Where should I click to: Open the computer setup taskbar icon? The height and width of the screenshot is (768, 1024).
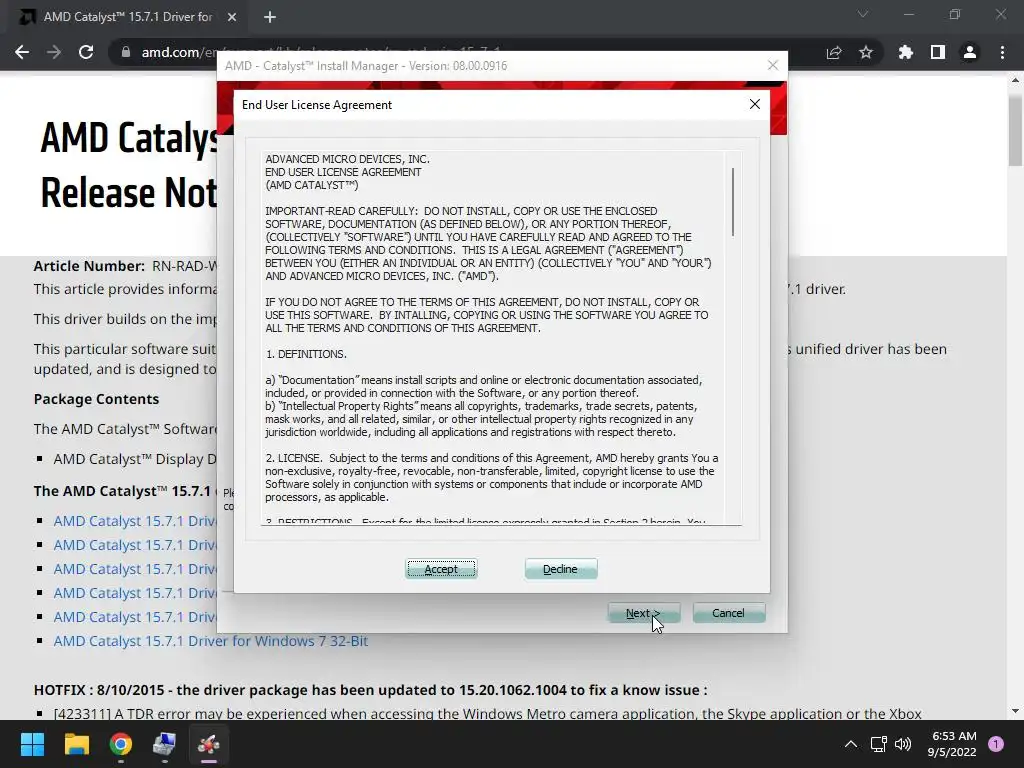(165, 744)
